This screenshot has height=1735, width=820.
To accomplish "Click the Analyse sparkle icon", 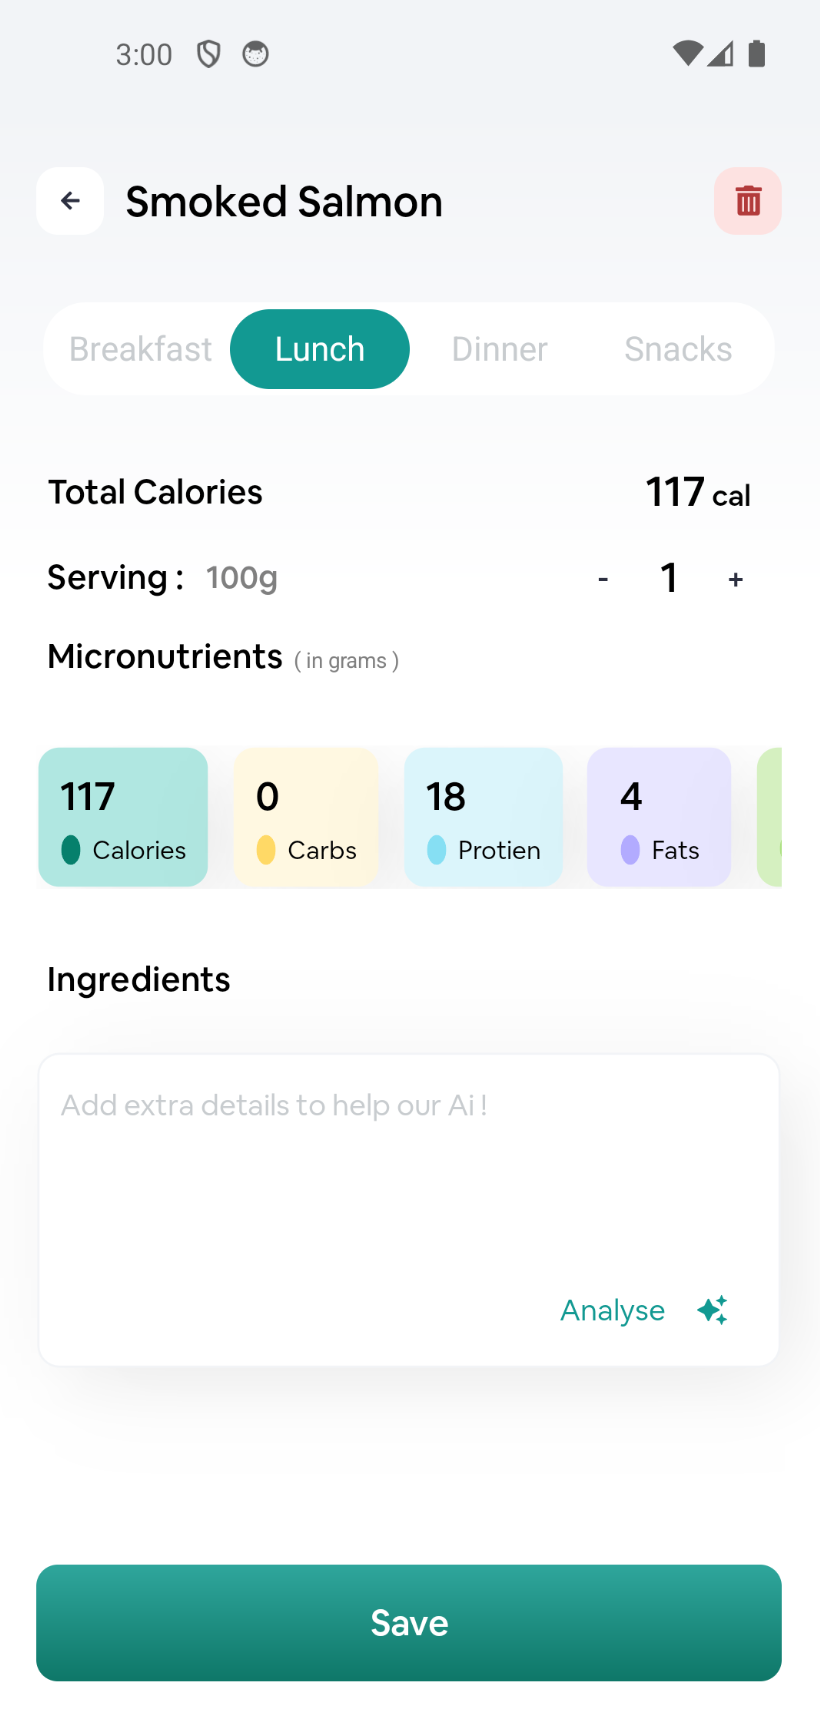I will click(x=713, y=1310).
